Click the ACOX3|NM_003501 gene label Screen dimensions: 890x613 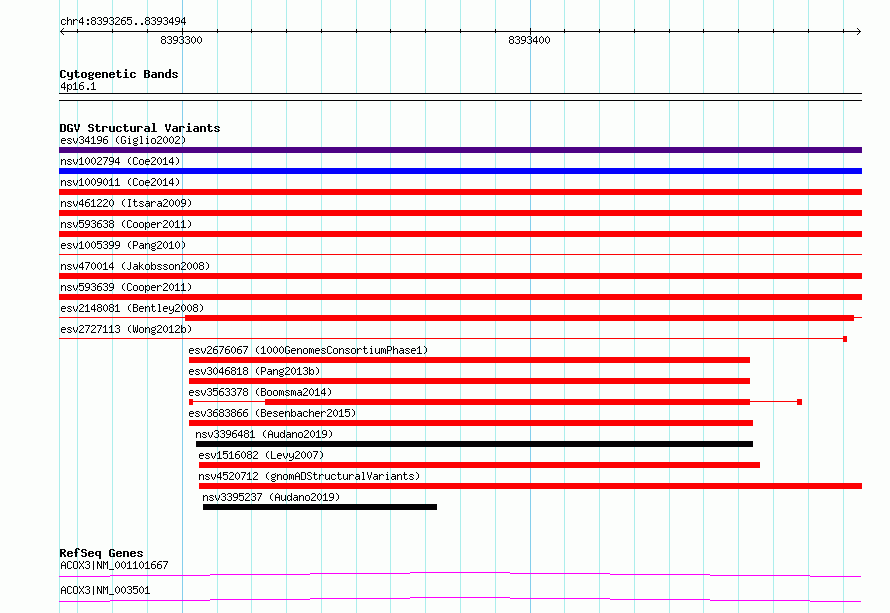105,590
